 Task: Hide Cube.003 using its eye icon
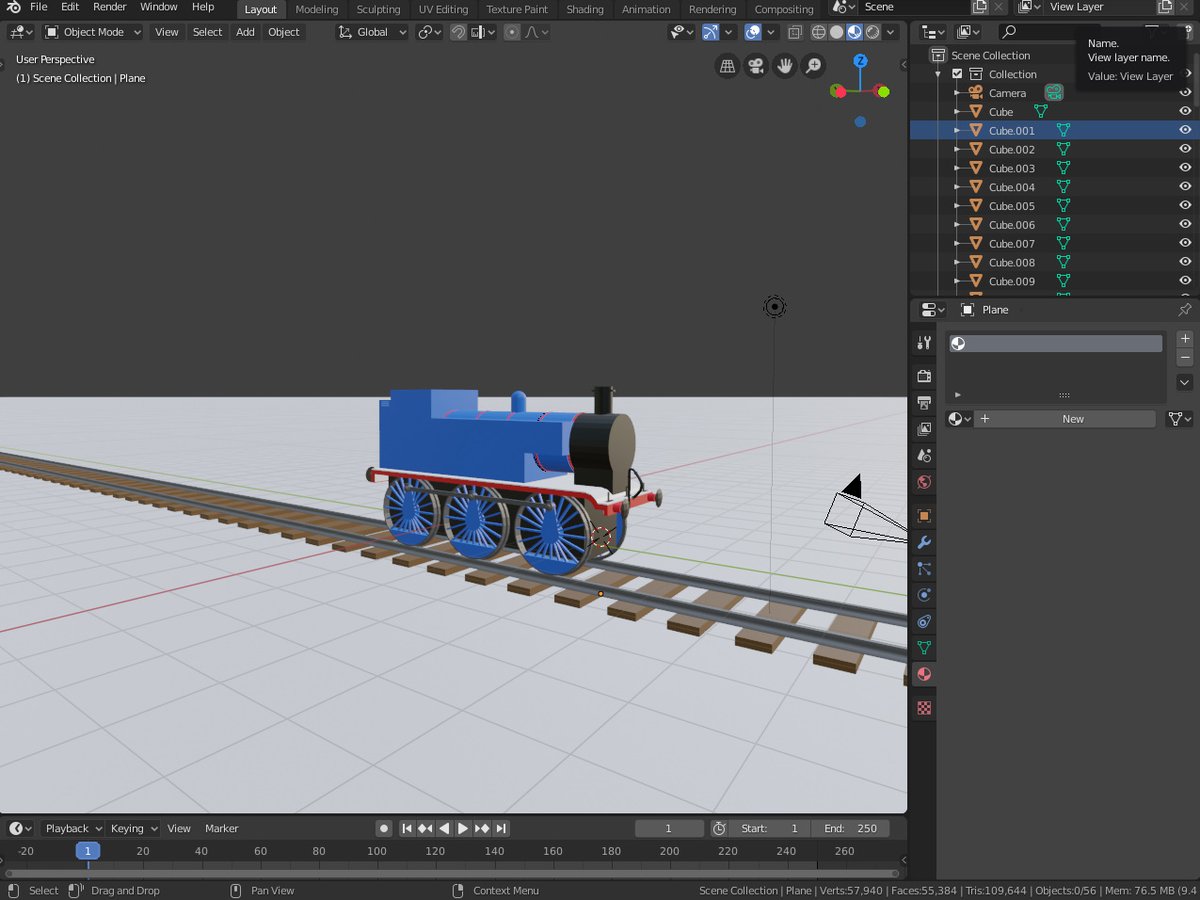point(1185,168)
